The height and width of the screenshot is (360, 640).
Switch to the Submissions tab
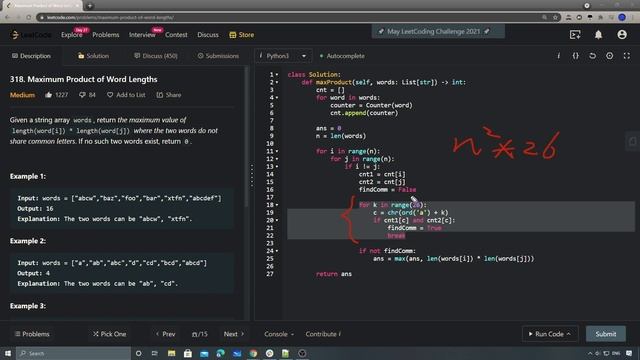click(x=218, y=56)
